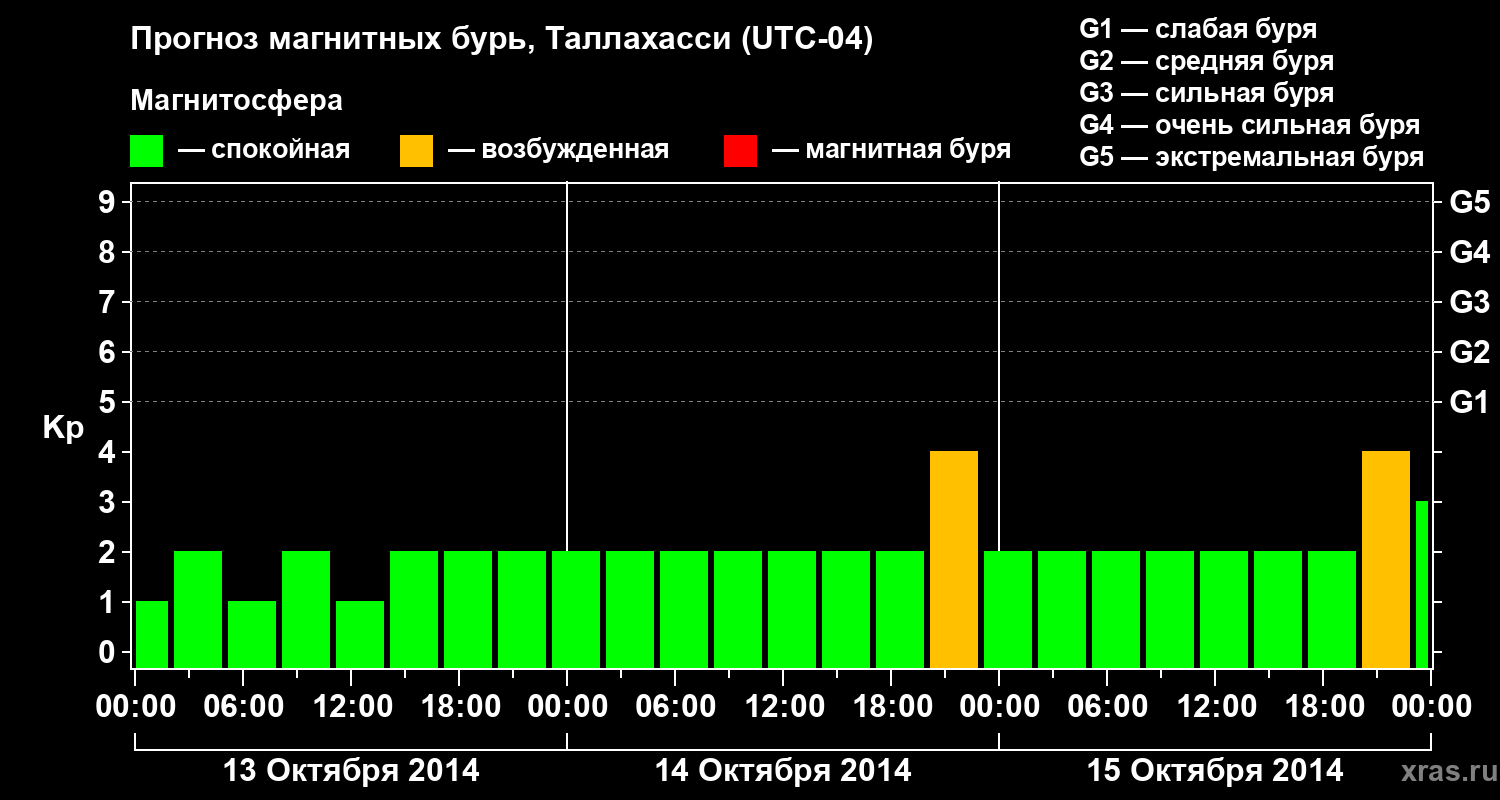Image resolution: width=1500 pixels, height=800 pixels.
Task: Click the narrow green Kp 3 bar ending 15 October
Action: (x=1422, y=585)
